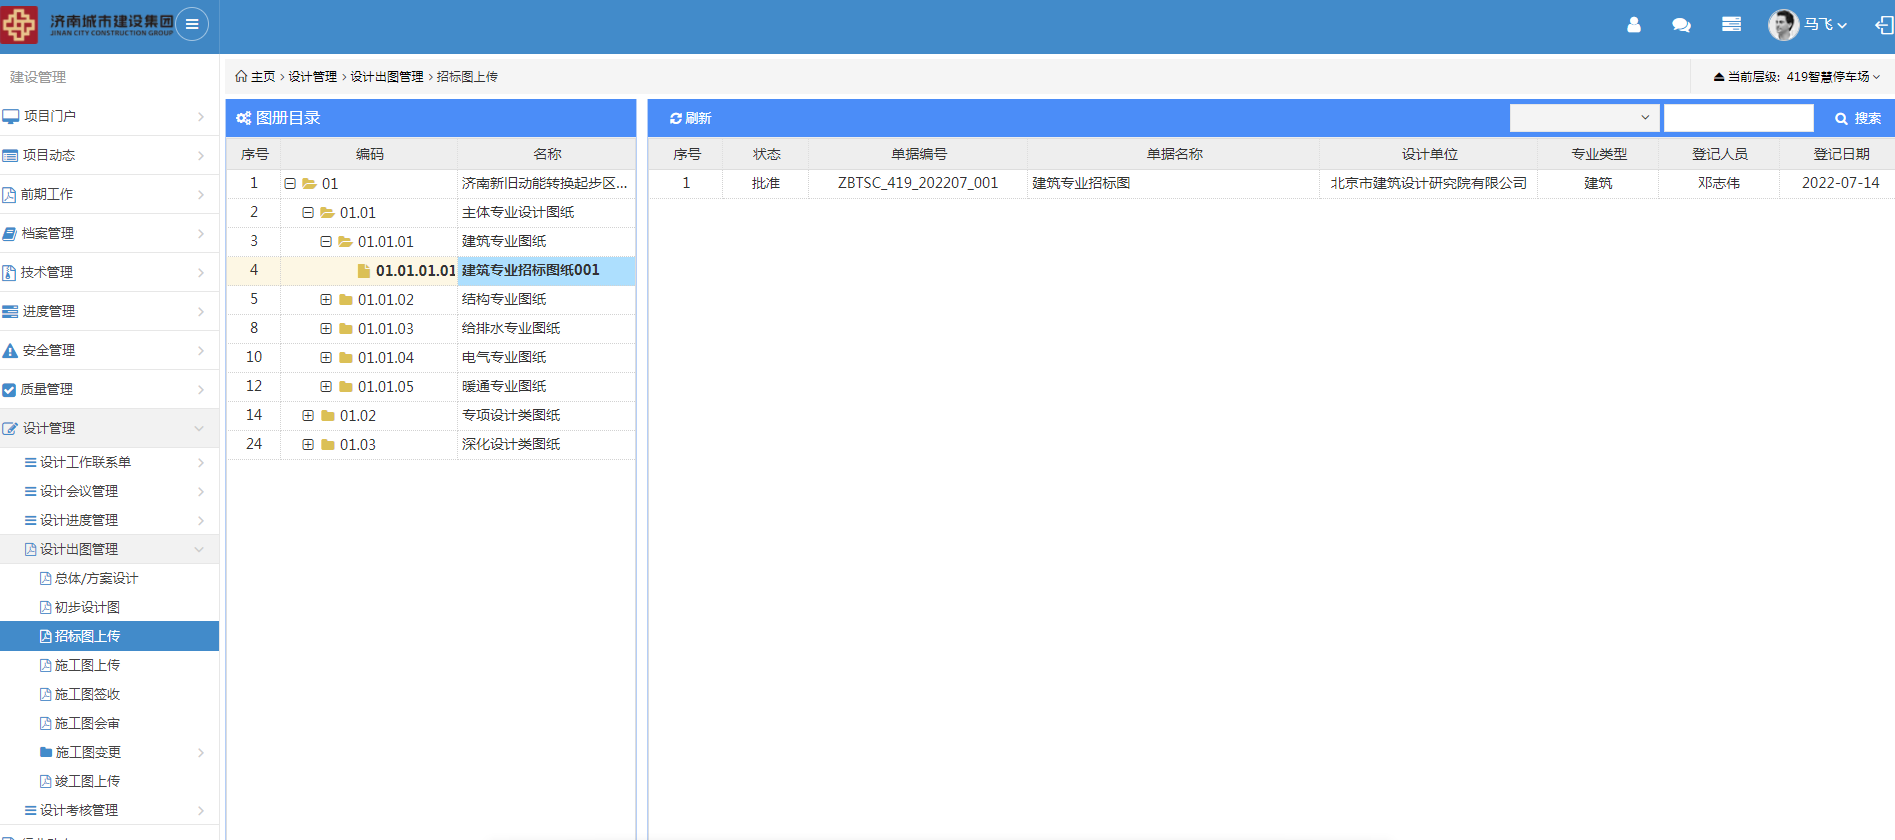Viewport: 1895px width, 840px height.
Task: Click the logout icon at top right
Action: click(1883, 25)
